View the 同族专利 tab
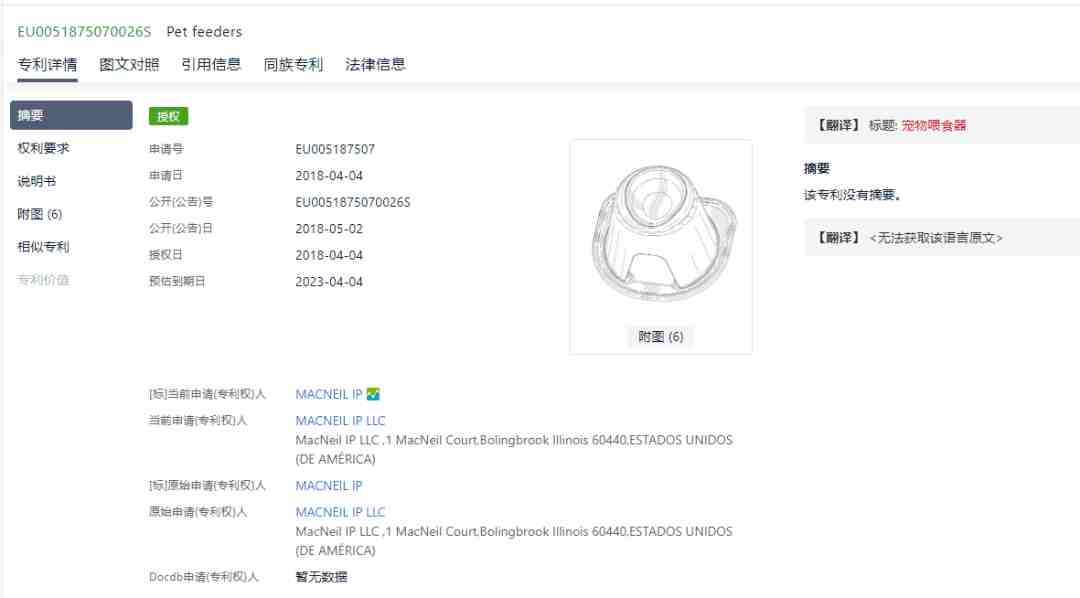The image size is (1080, 598). pos(293,65)
